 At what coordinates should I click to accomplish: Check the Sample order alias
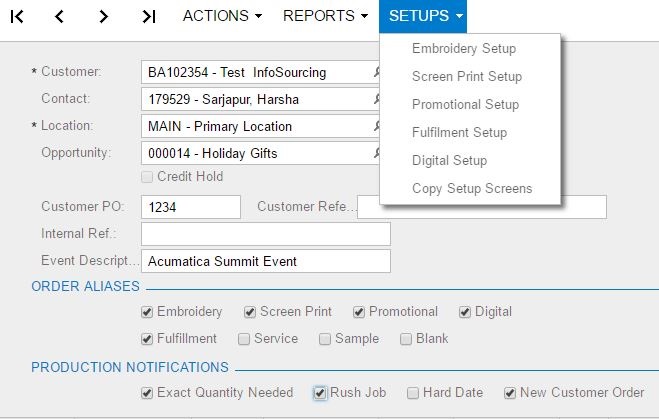point(325,339)
